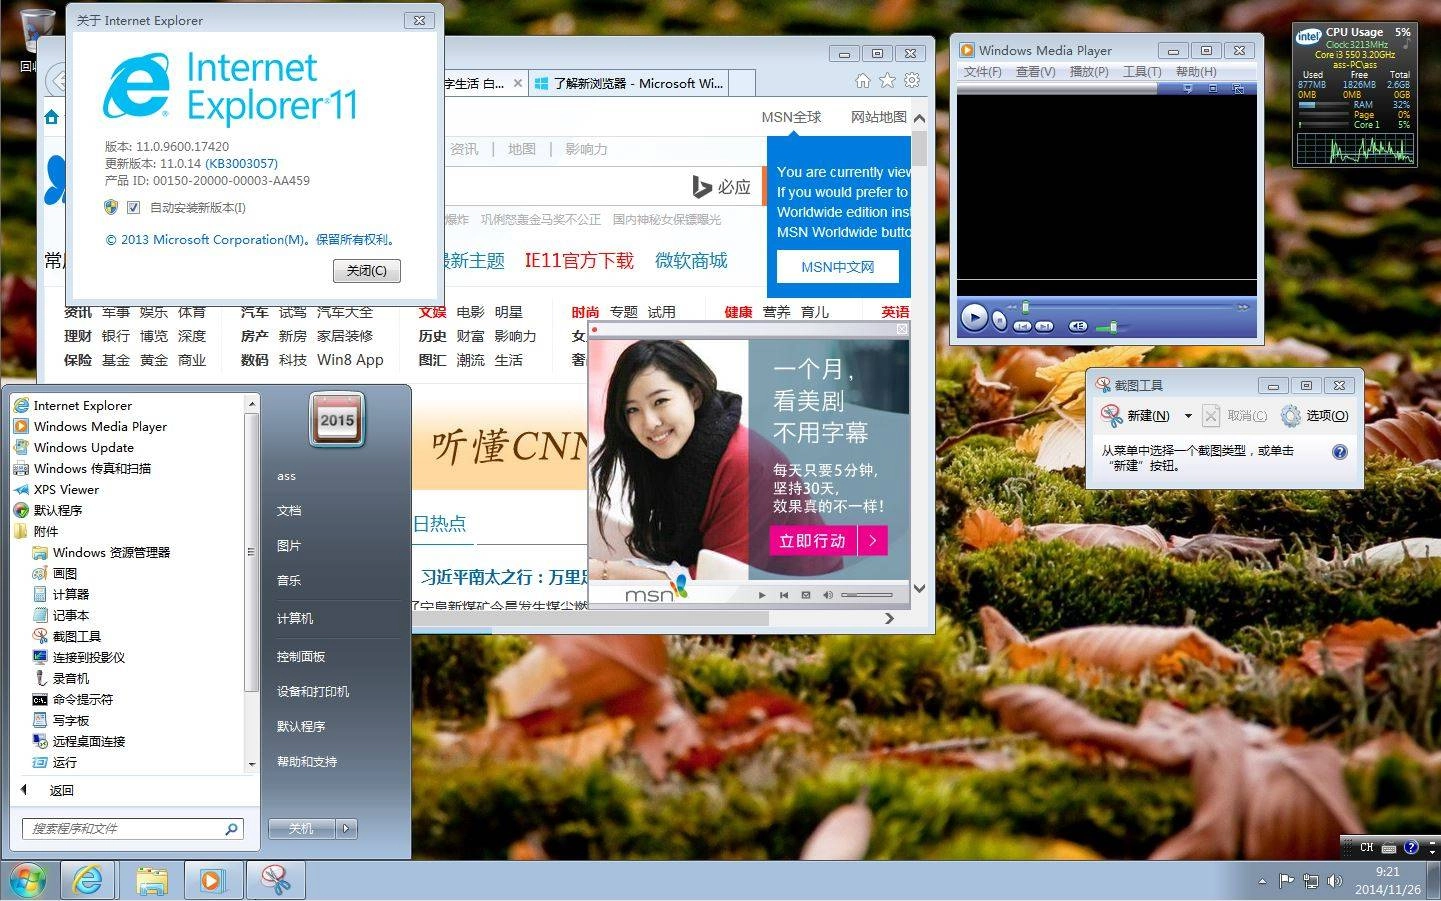Click the horizontal scrollbar right arrow in IE
This screenshot has height=901, width=1441.
pyautogui.click(x=889, y=619)
